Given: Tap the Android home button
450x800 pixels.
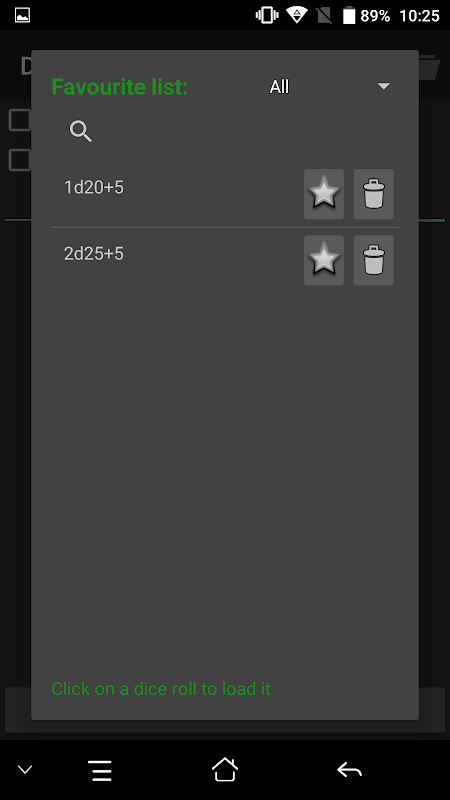Looking at the screenshot, I should 225,769.
